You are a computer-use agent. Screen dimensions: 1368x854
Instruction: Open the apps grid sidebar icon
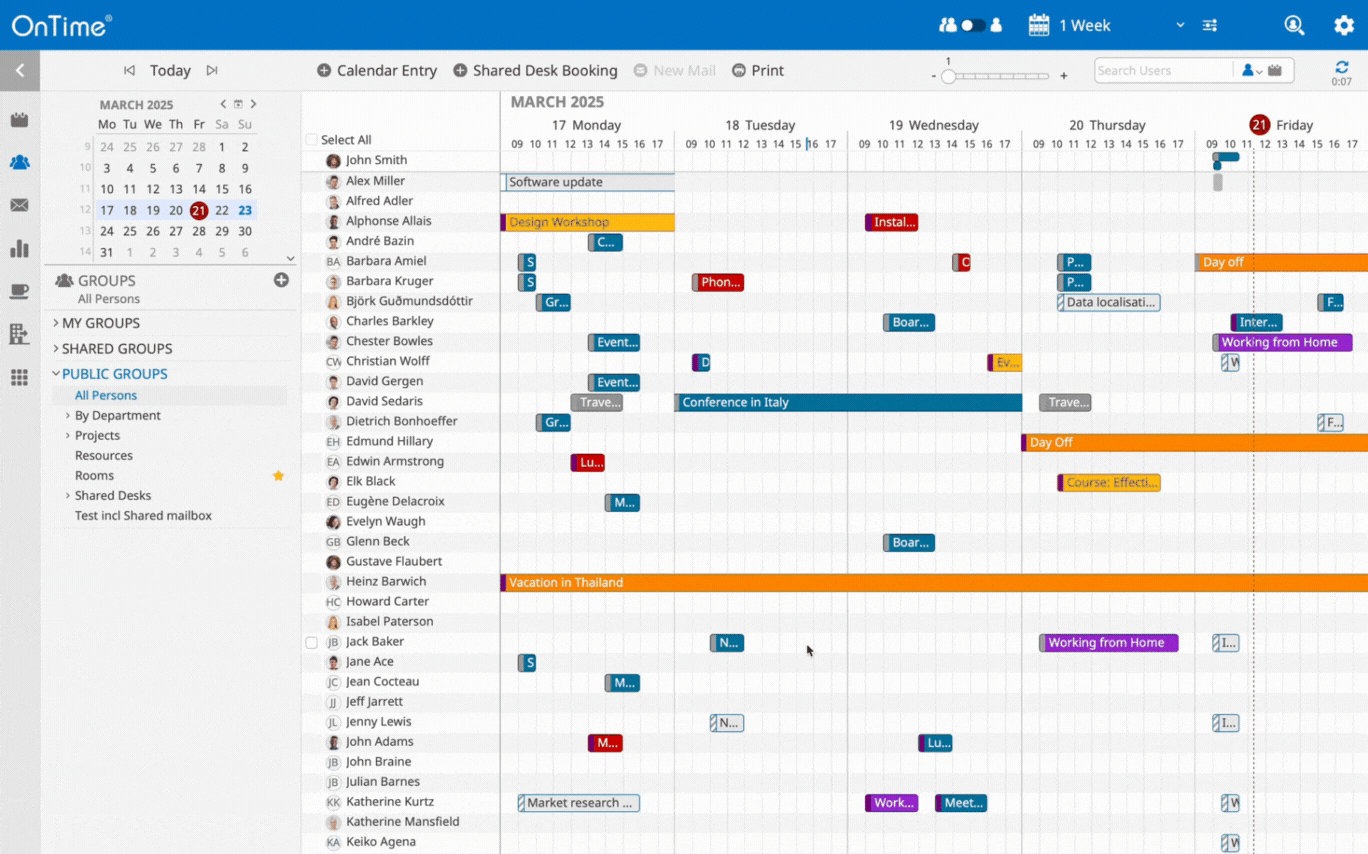19,377
